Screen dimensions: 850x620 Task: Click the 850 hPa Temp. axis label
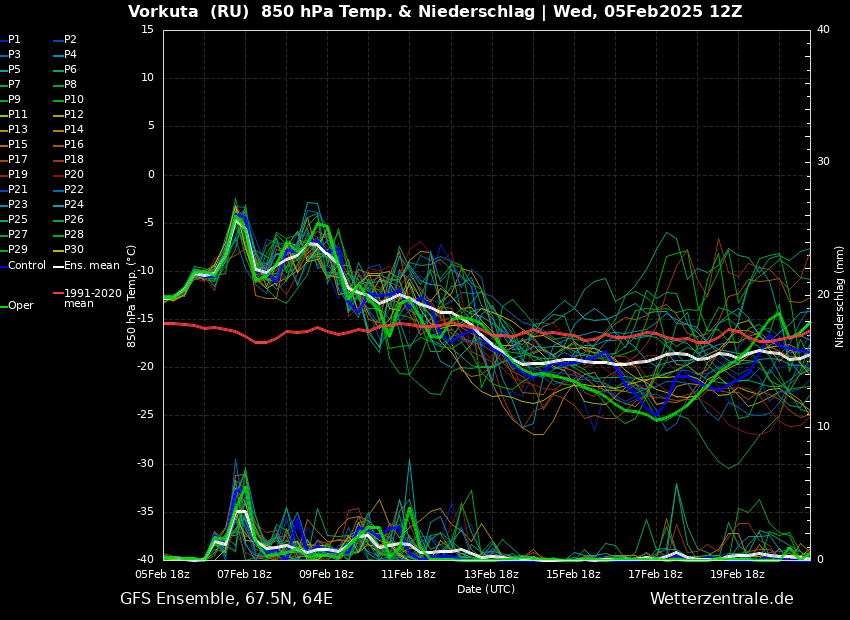click(x=131, y=296)
